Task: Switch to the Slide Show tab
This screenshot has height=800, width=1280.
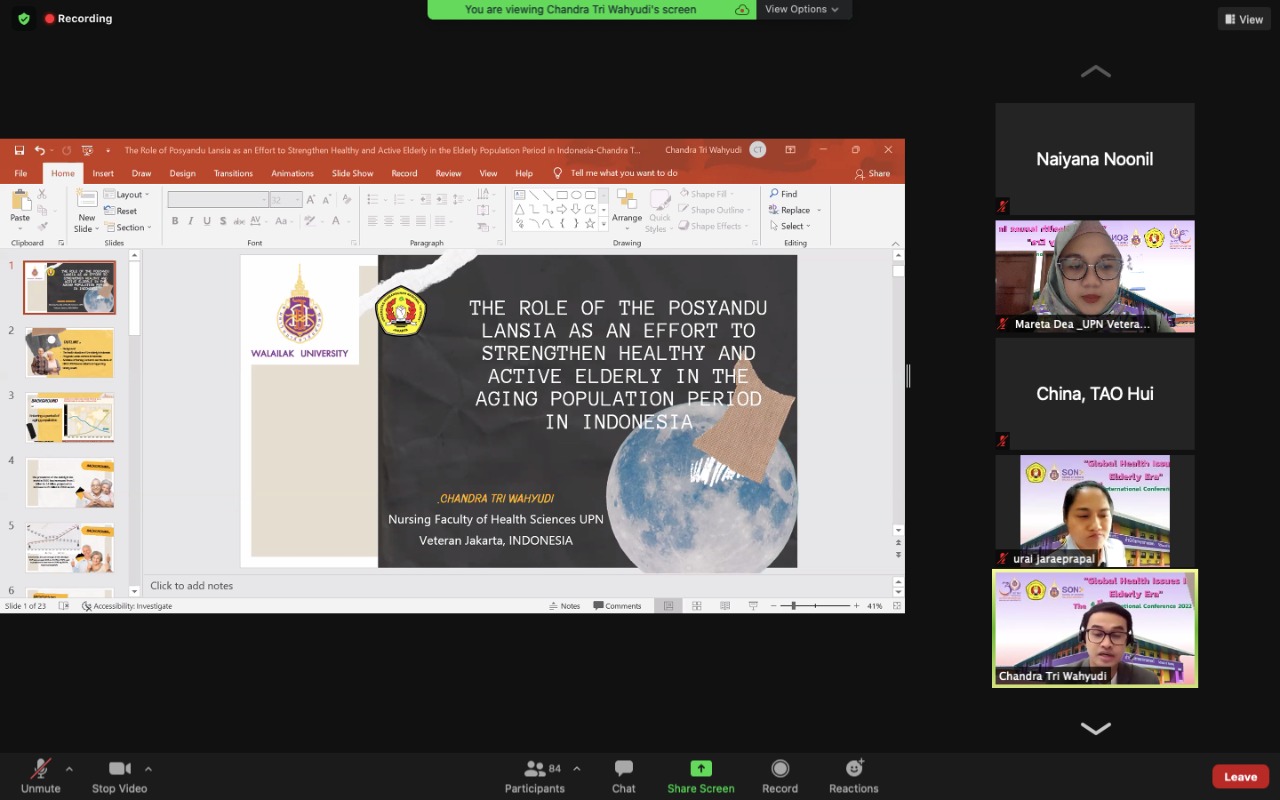Action: tap(352, 173)
